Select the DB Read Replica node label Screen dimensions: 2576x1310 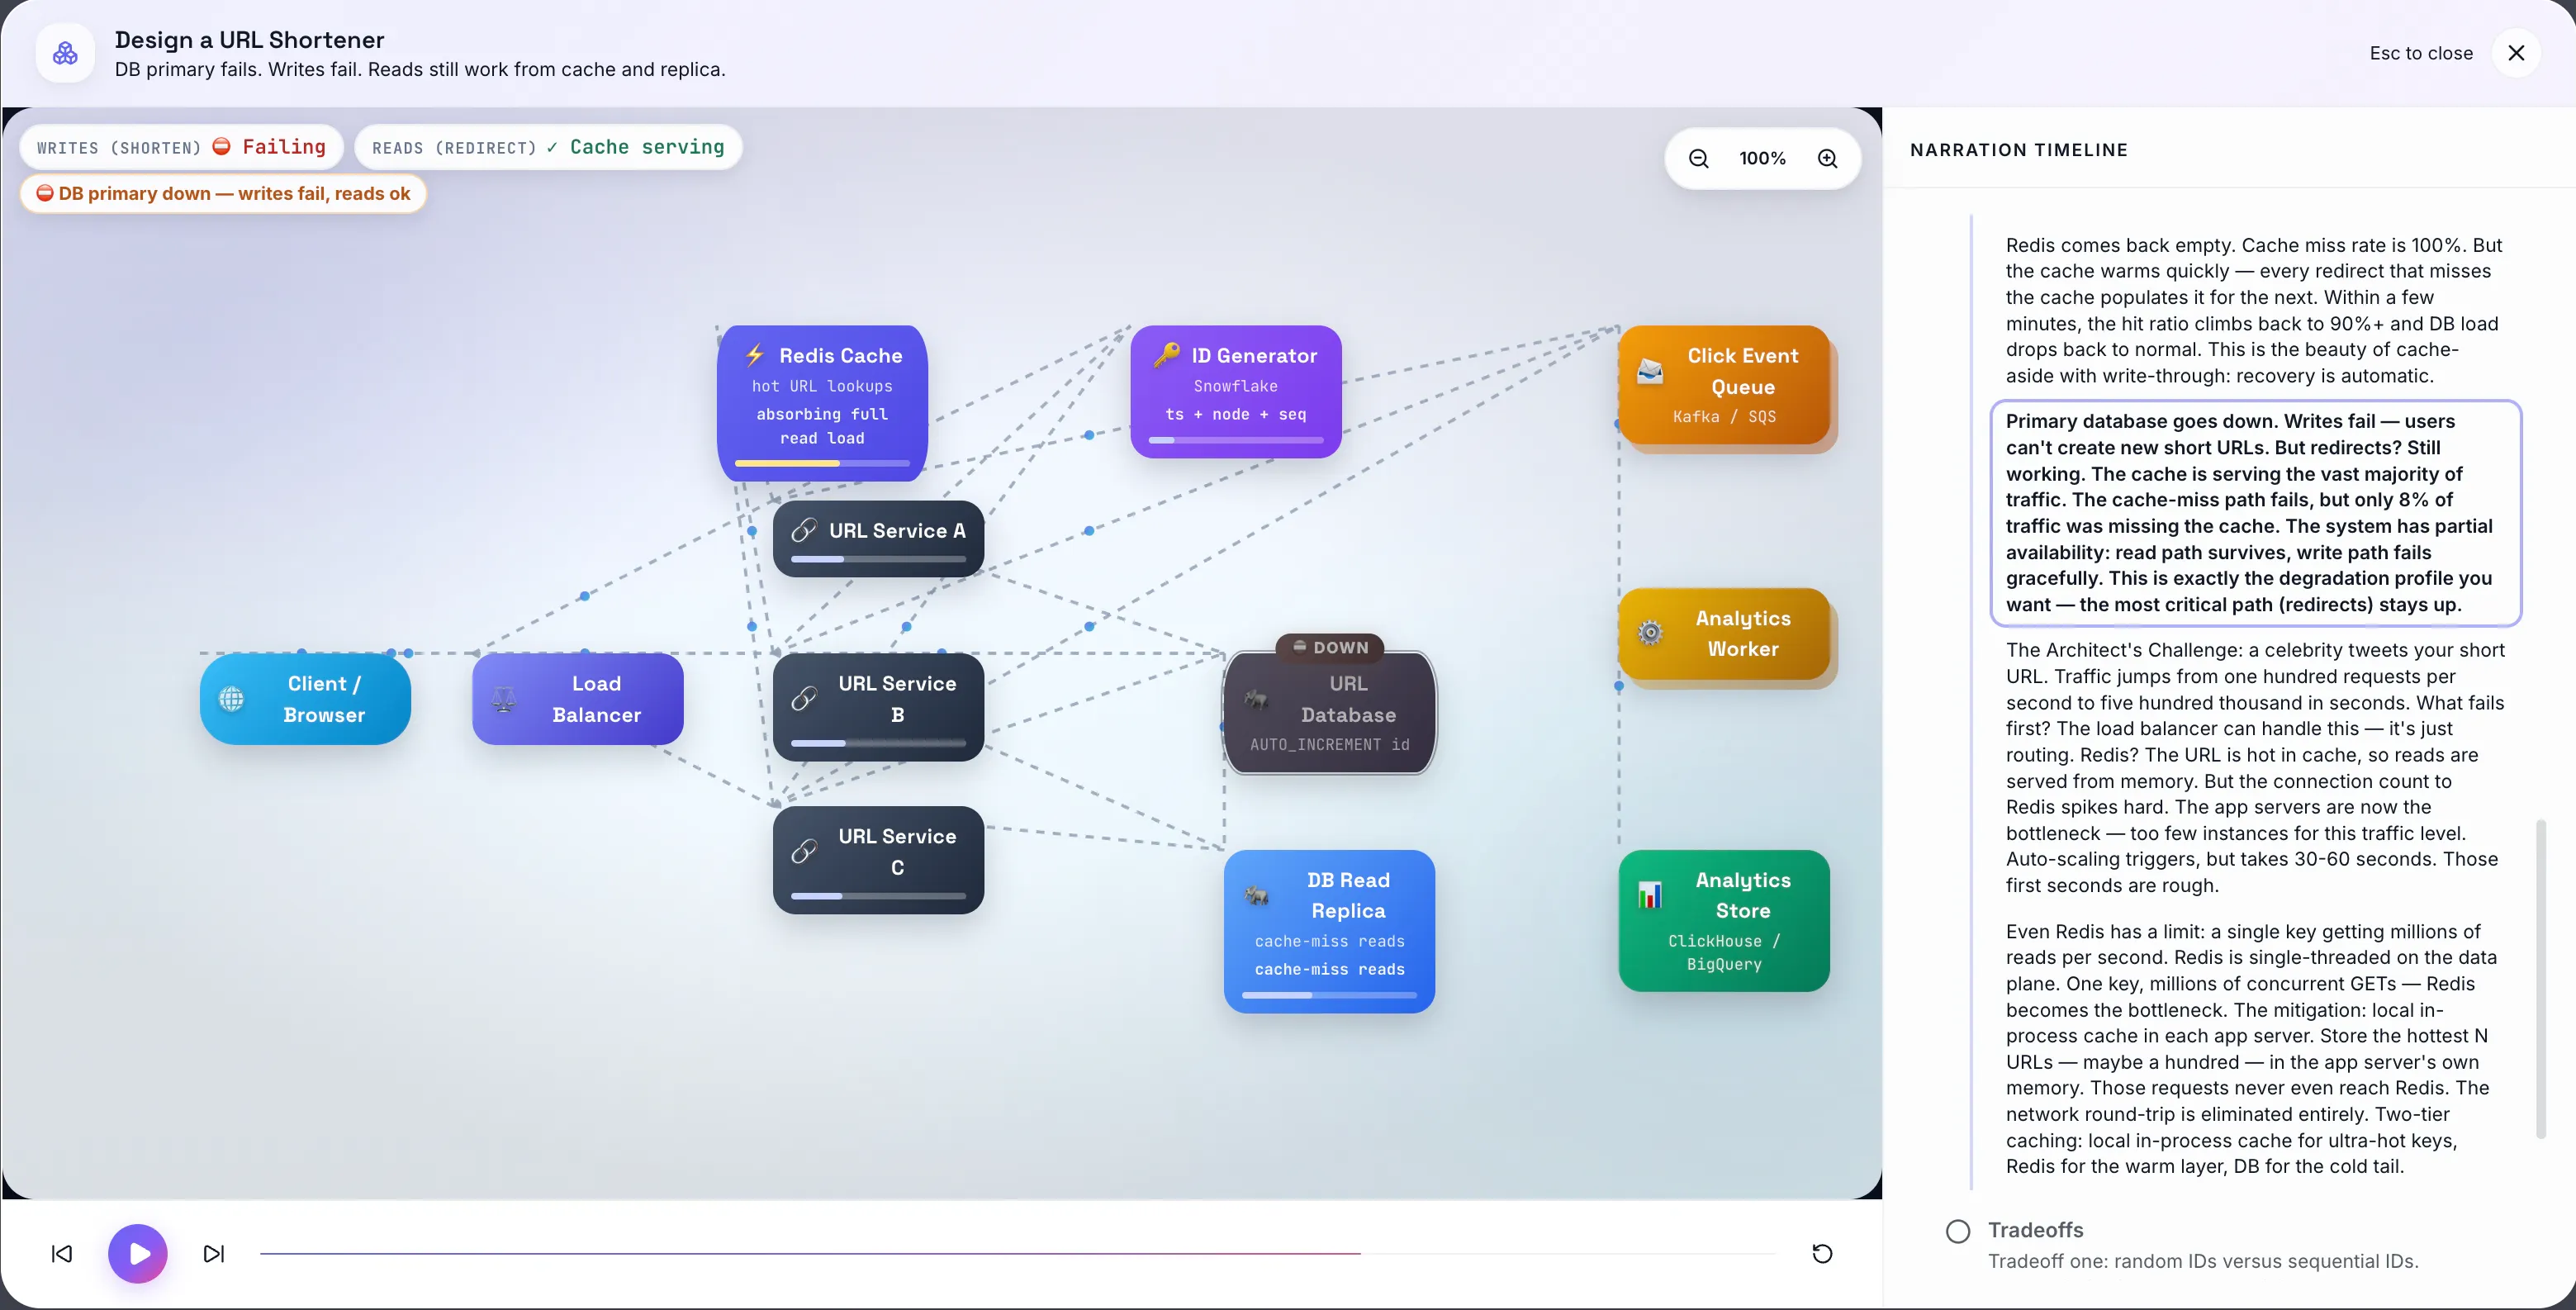tap(1348, 895)
